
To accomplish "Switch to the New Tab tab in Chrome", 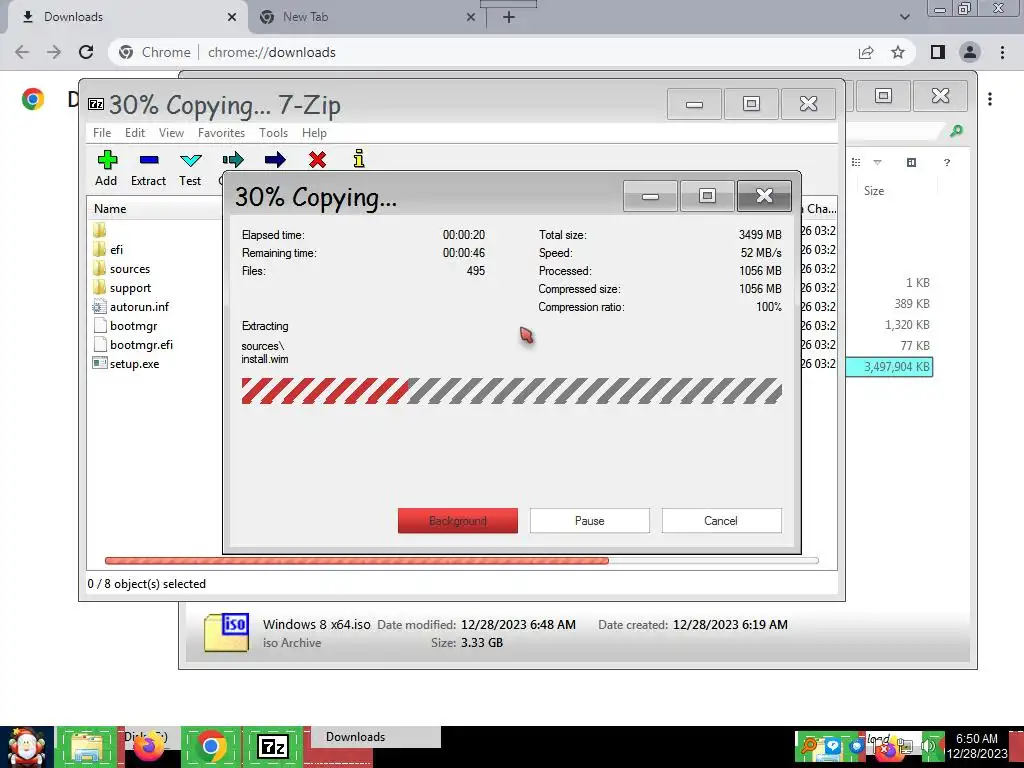I will click(x=366, y=17).
